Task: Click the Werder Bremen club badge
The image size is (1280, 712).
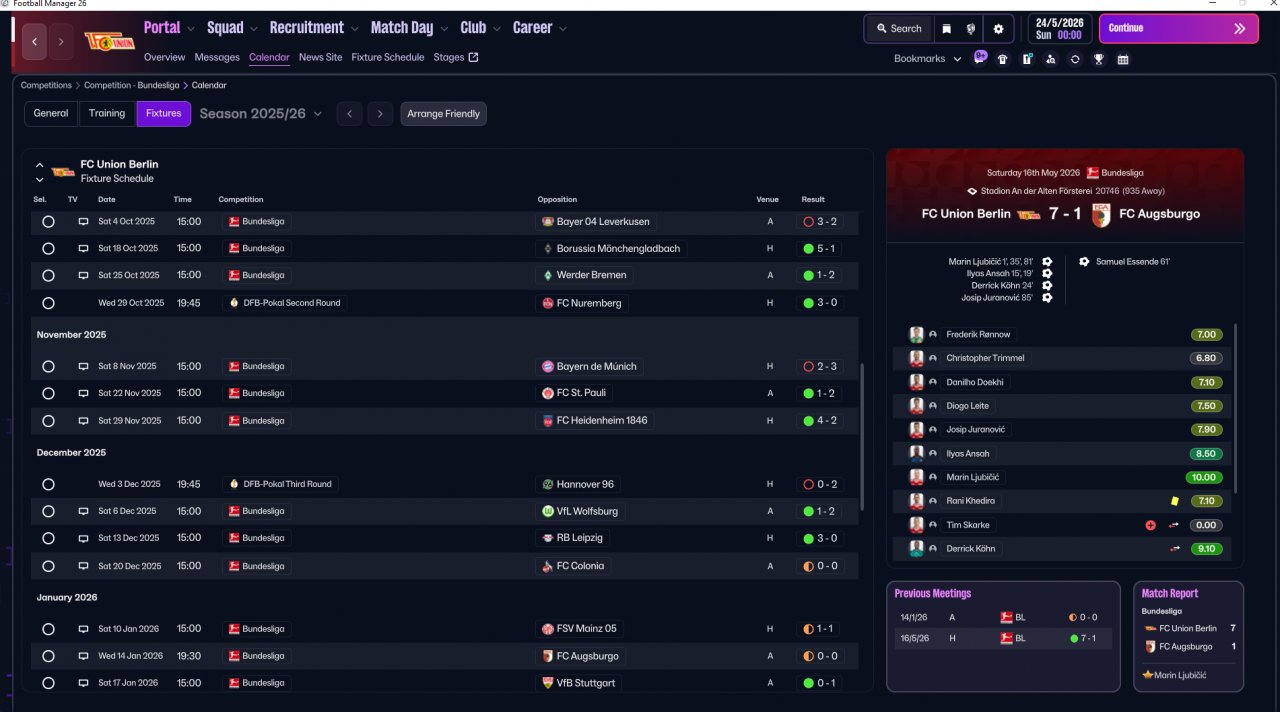Action: pyautogui.click(x=548, y=275)
